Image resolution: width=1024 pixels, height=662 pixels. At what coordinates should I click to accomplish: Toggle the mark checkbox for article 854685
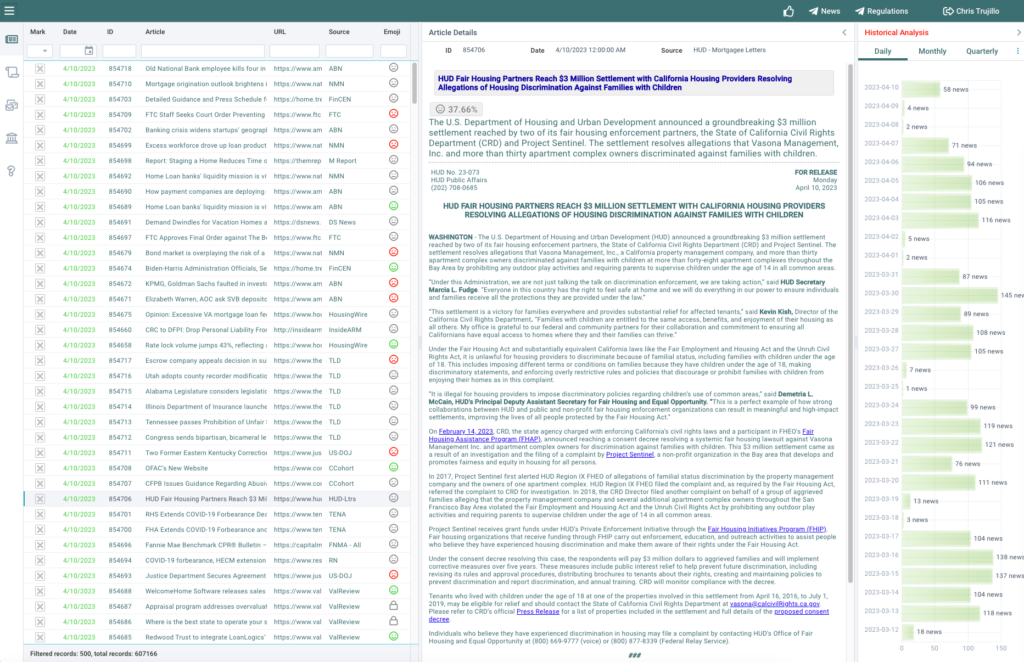[40, 637]
